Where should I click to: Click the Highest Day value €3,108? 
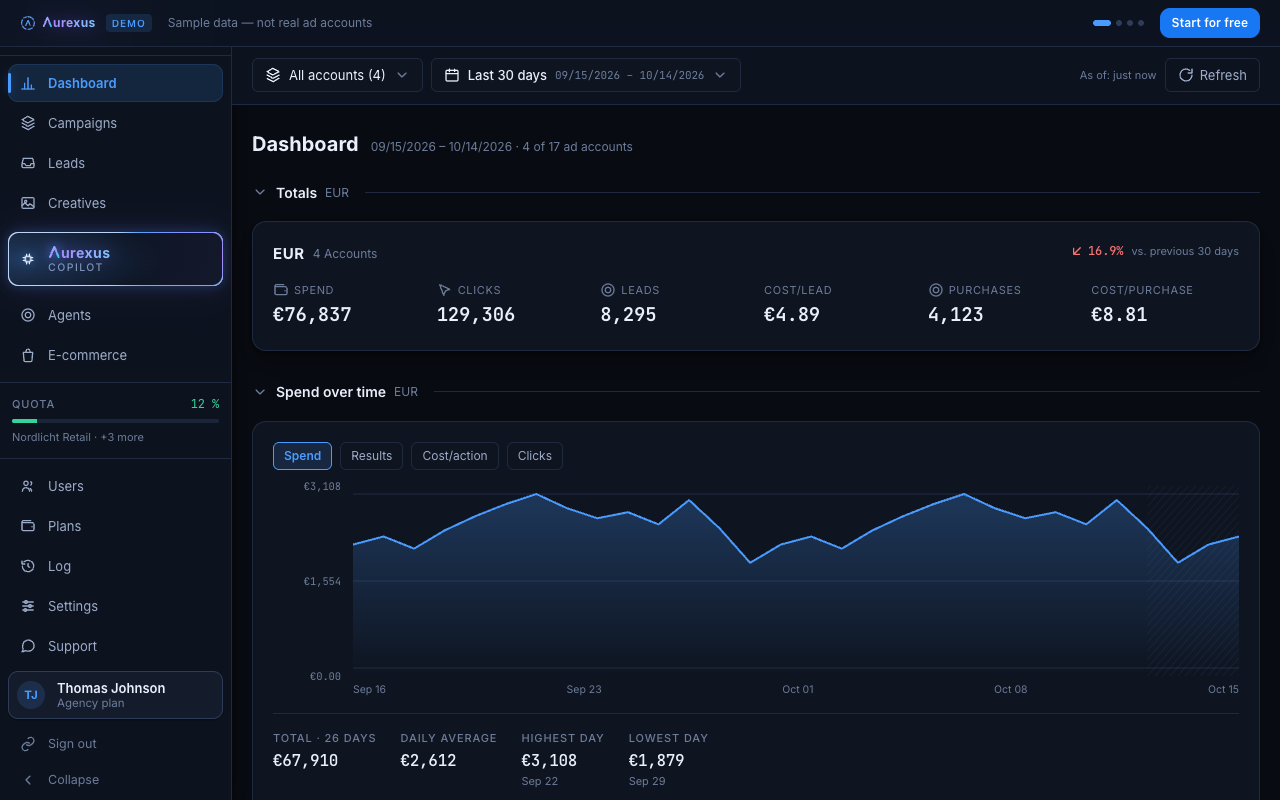click(x=549, y=761)
